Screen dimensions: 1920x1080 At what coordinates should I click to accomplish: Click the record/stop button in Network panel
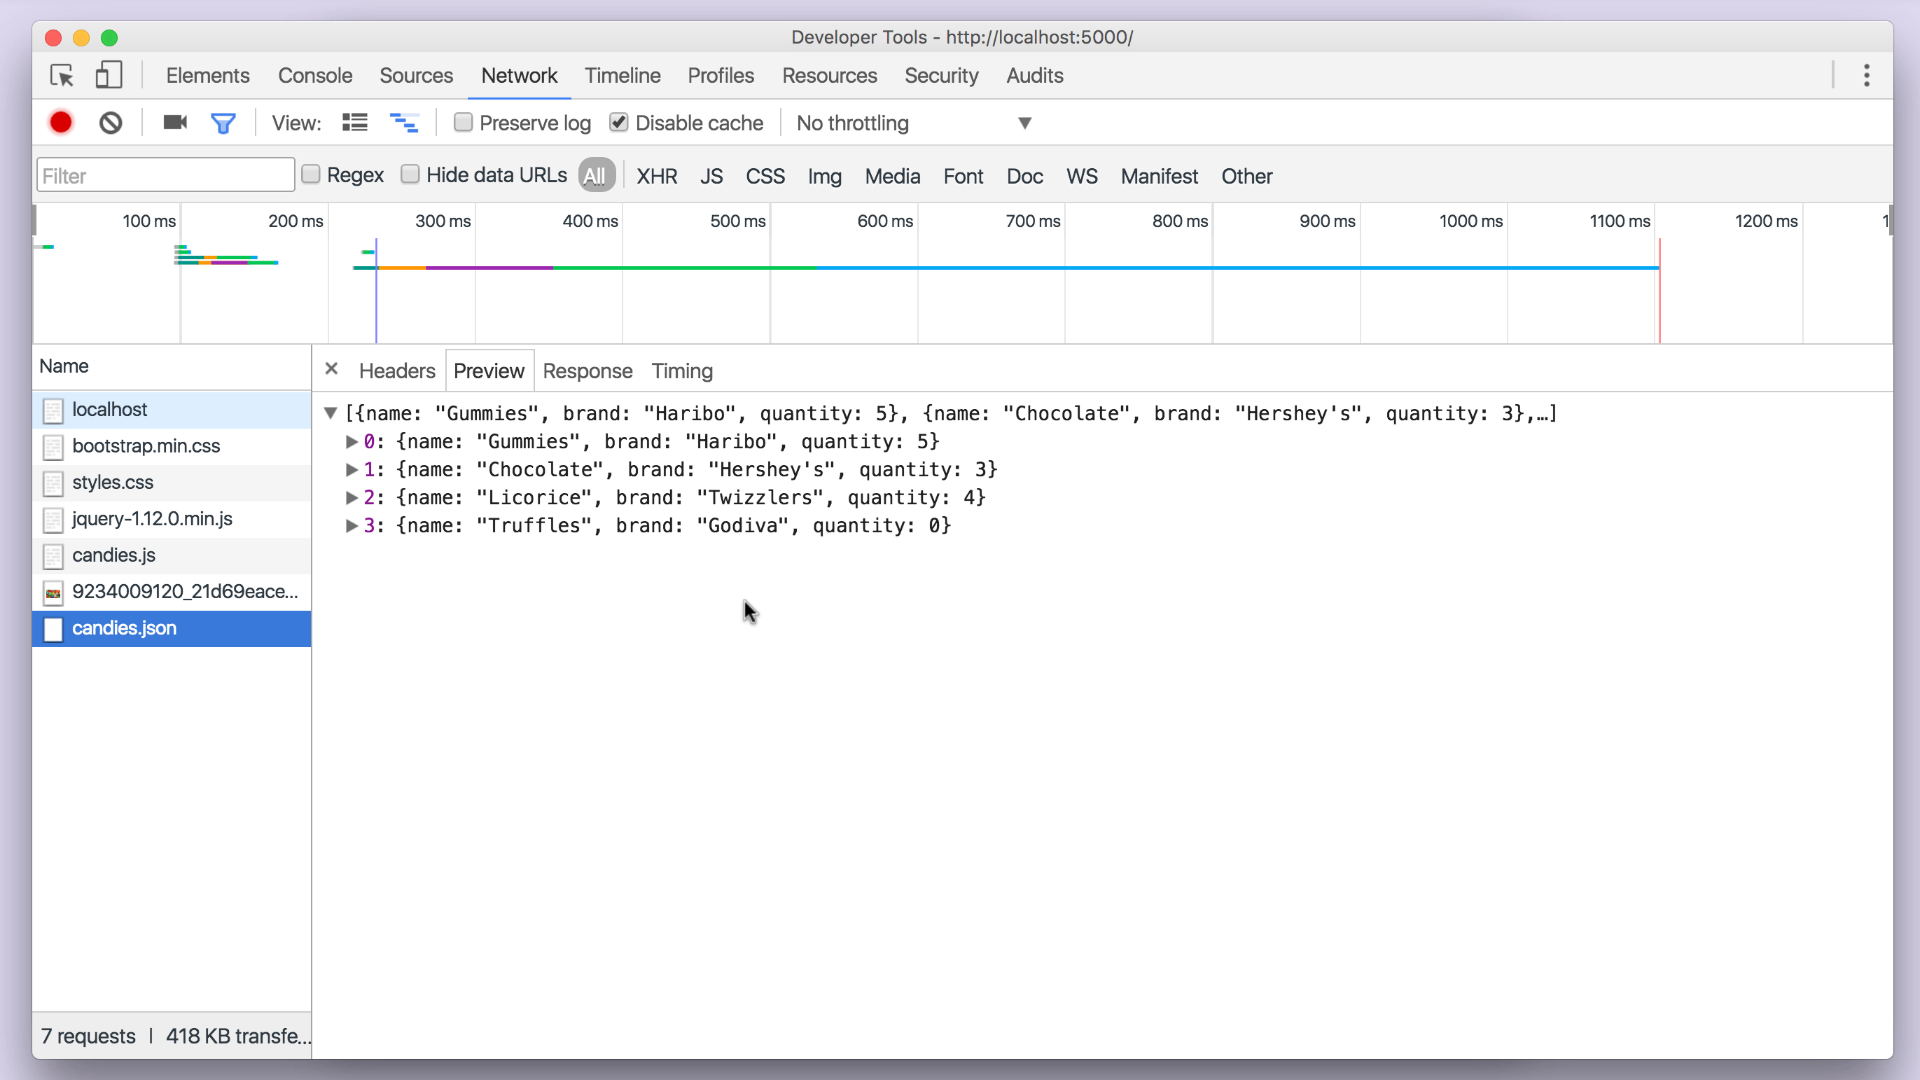point(62,123)
